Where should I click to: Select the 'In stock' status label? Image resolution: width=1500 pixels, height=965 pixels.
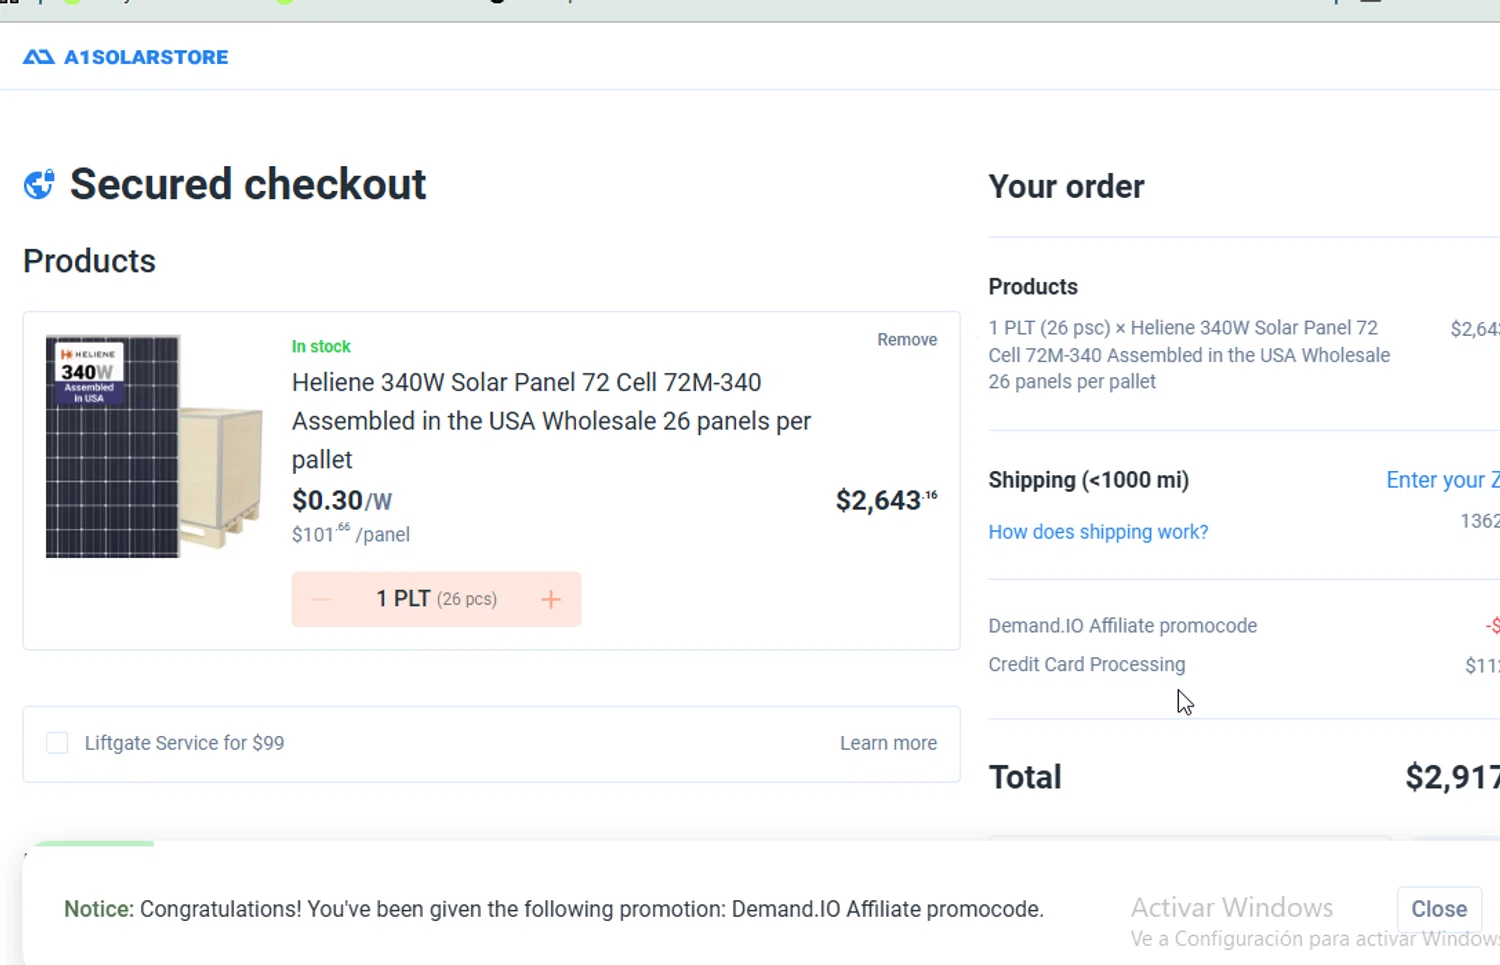click(321, 347)
